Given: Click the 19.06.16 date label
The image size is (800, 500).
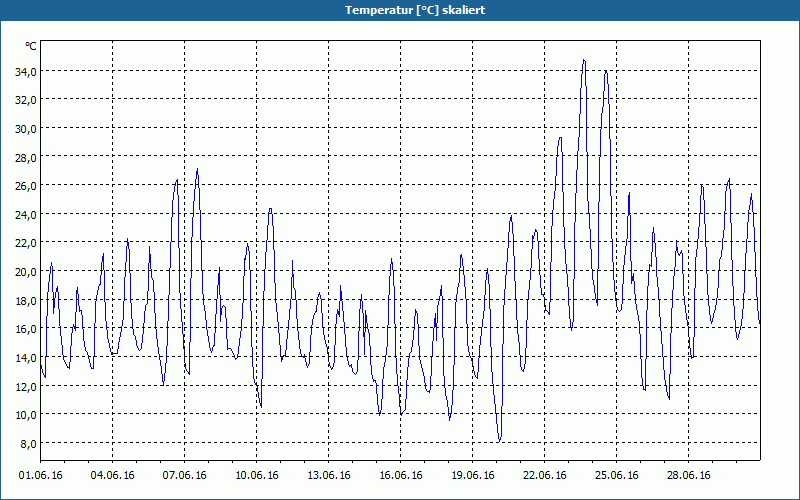Looking at the screenshot, I should point(472,476).
